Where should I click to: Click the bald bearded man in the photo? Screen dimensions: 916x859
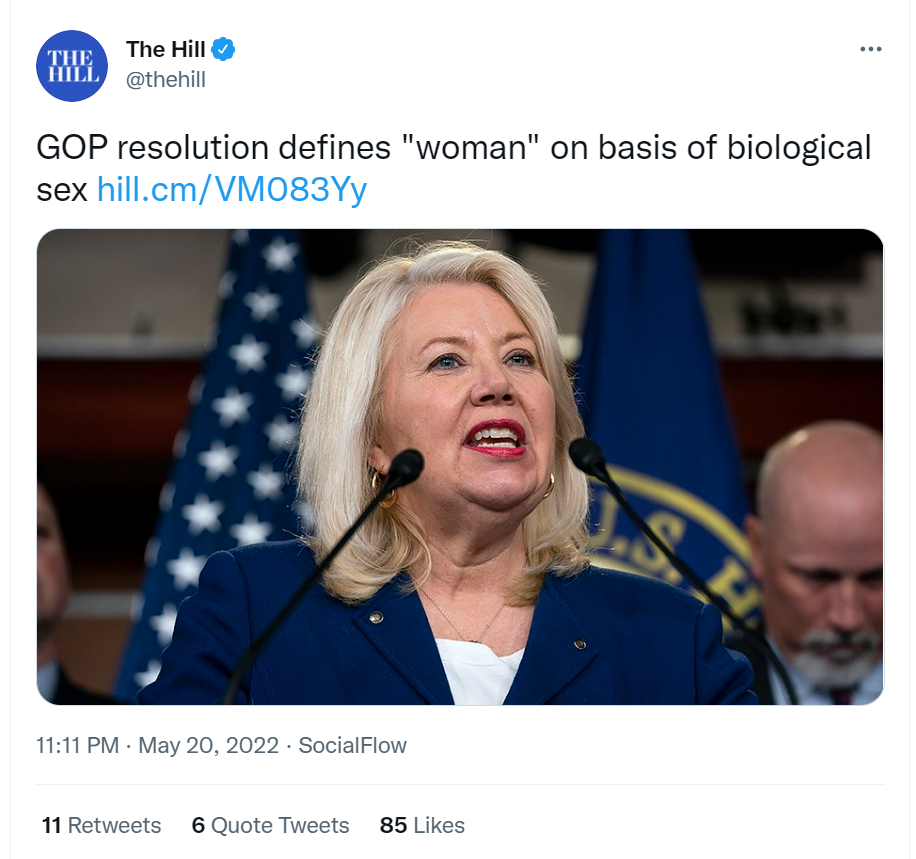tap(818, 561)
